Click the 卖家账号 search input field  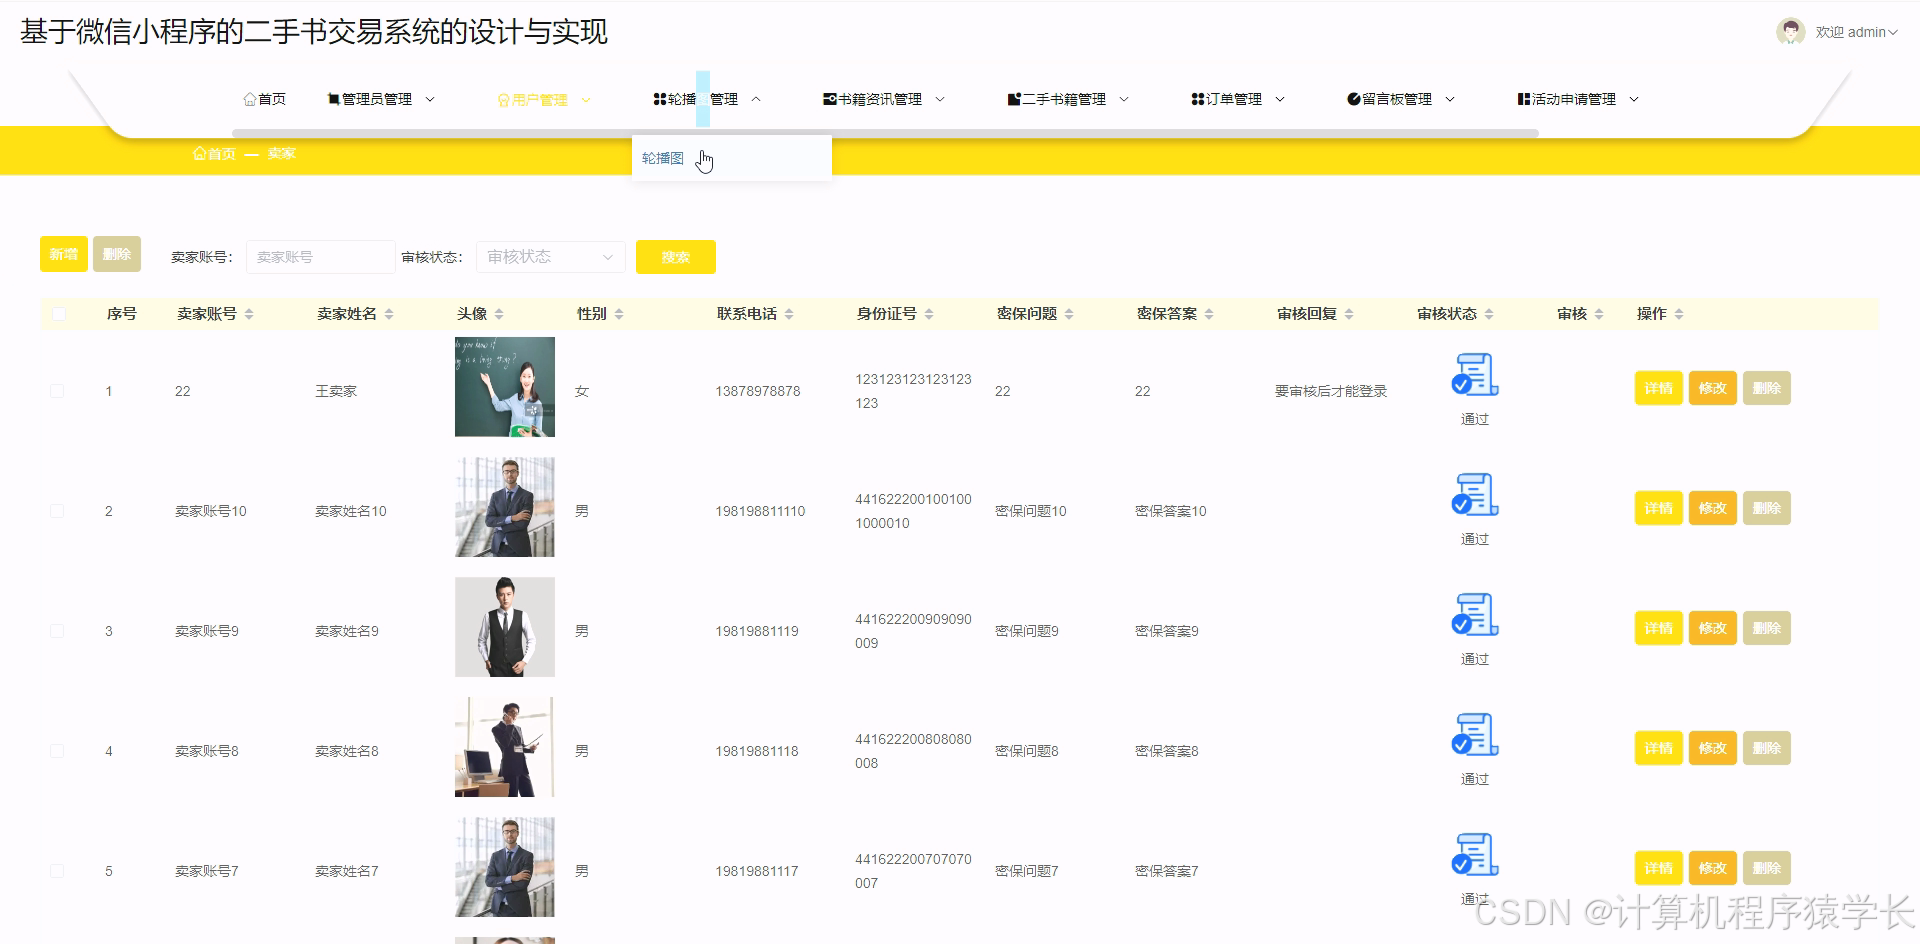coord(320,256)
